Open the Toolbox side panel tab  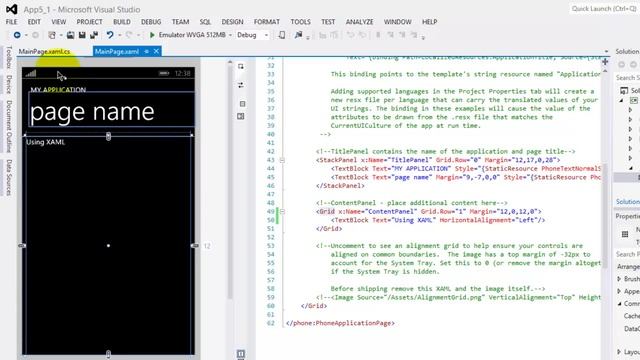[9, 57]
